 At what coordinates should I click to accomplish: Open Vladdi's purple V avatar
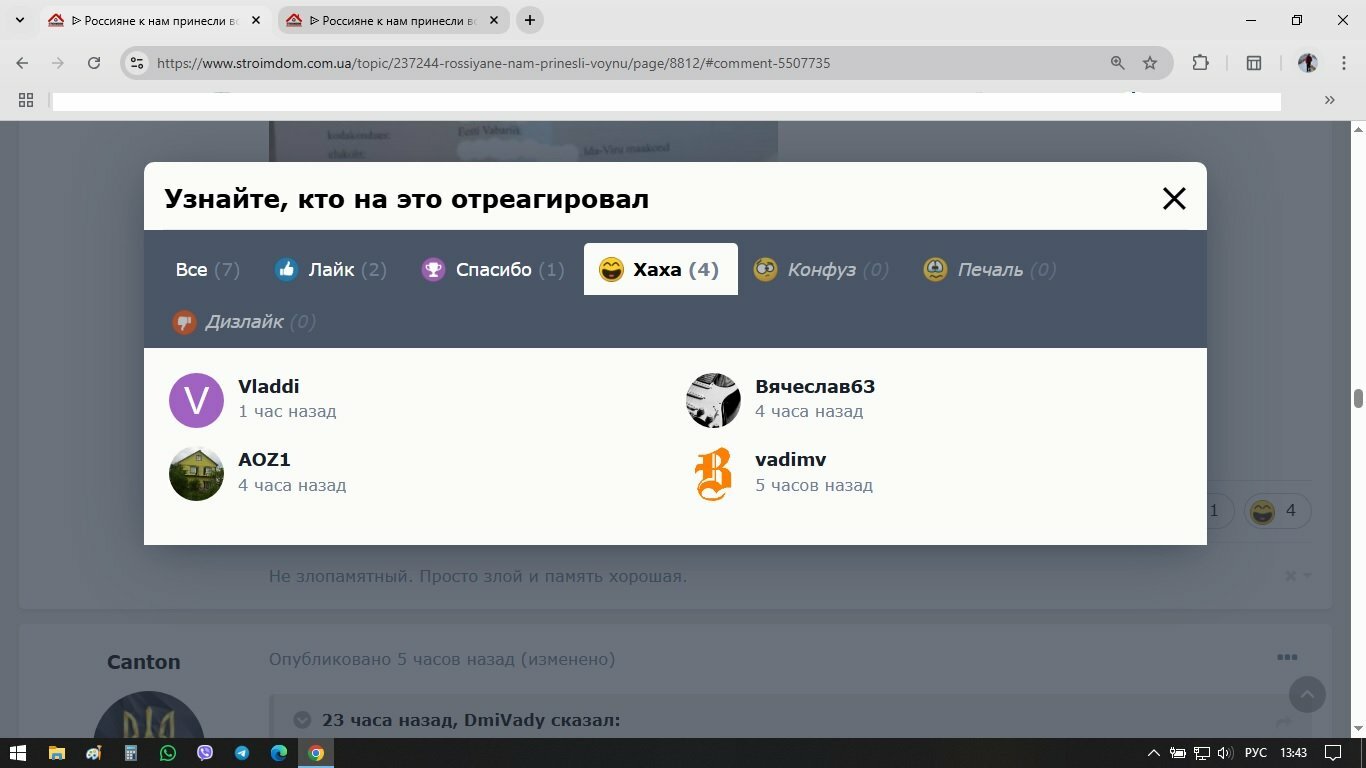196,400
